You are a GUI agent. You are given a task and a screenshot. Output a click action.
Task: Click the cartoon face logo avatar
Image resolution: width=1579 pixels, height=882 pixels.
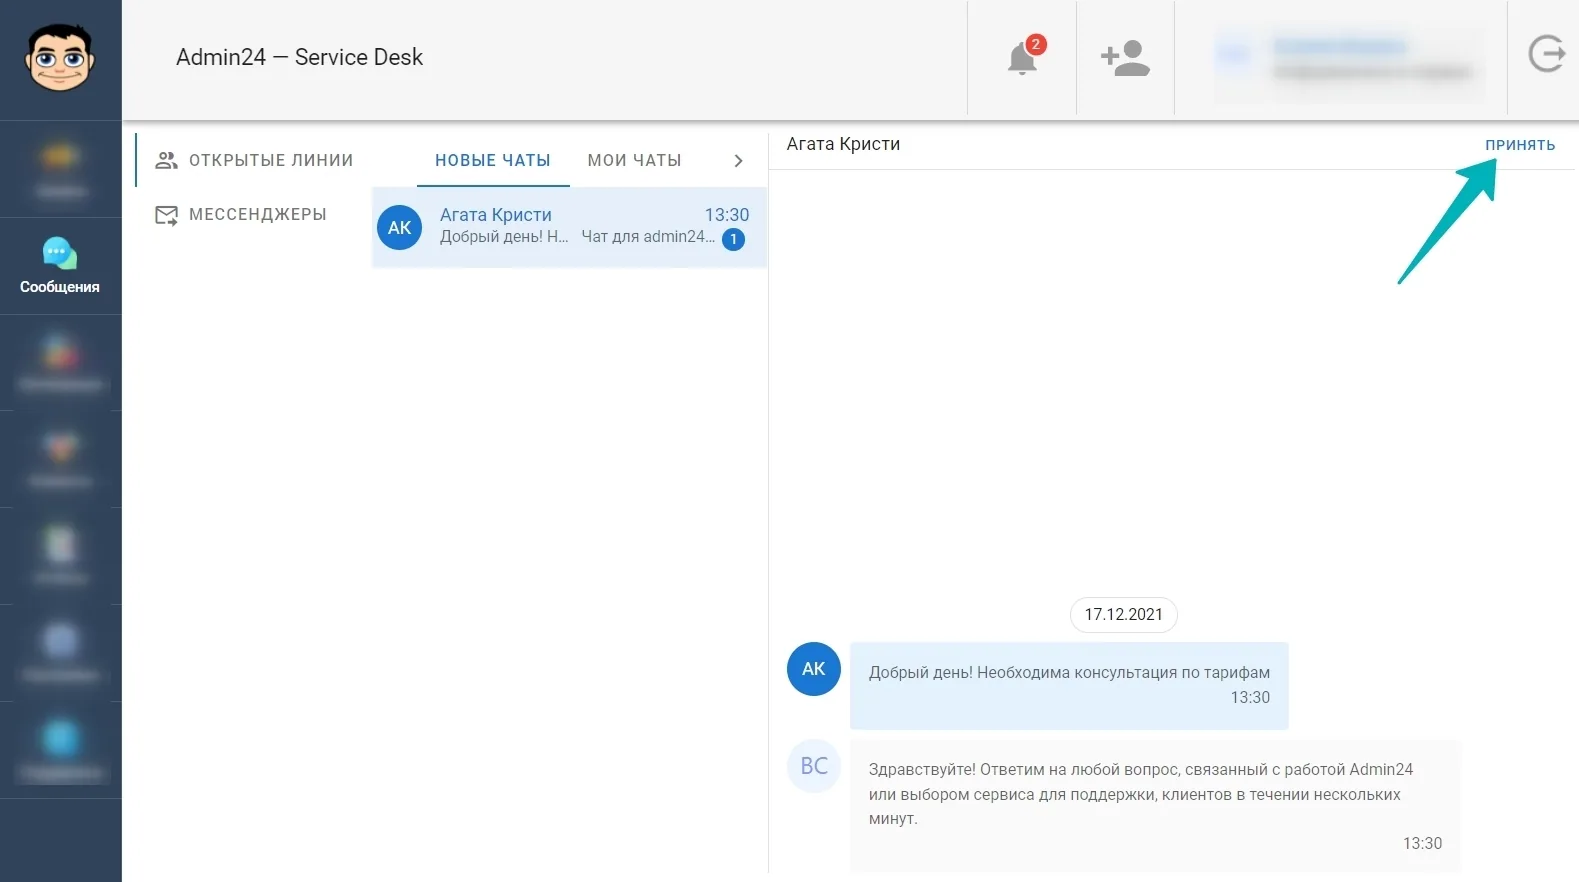pos(60,58)
